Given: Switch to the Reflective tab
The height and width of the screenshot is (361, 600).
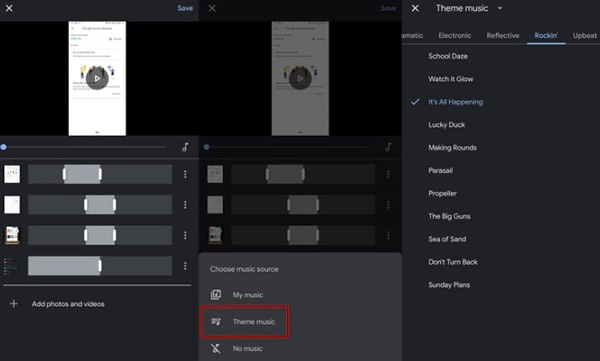Looking at the screenshot, I should (503, 36).
